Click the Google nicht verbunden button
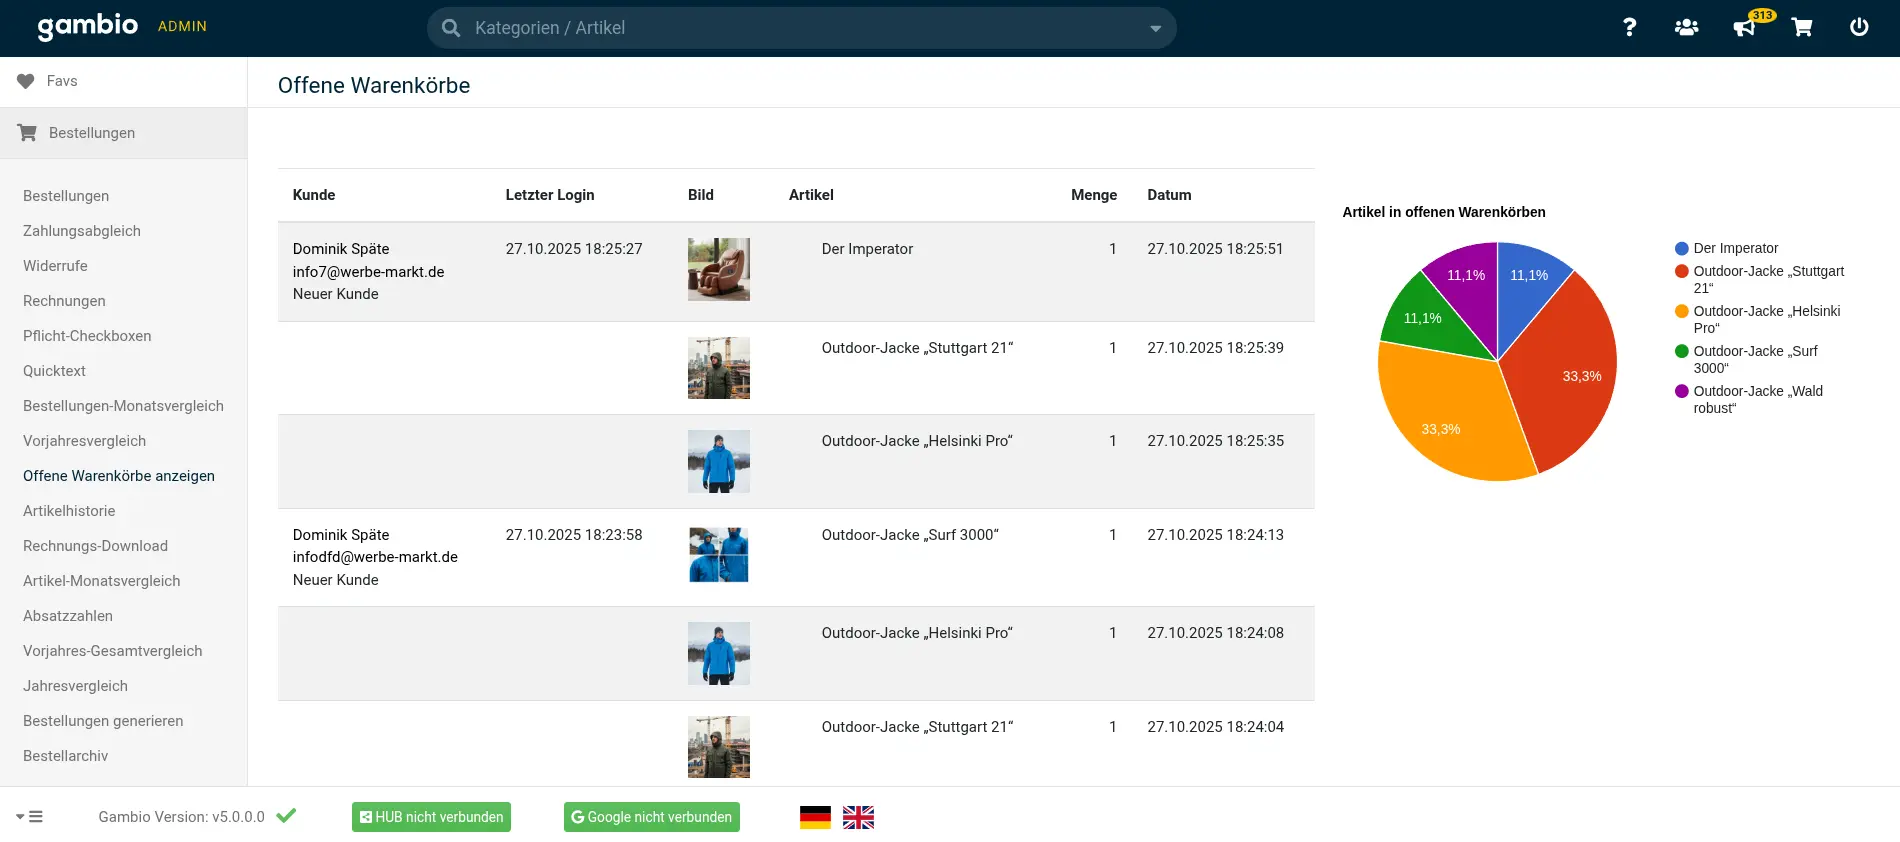The width and height of the screenshot is (1900, 842). click(x=651, y=817)
